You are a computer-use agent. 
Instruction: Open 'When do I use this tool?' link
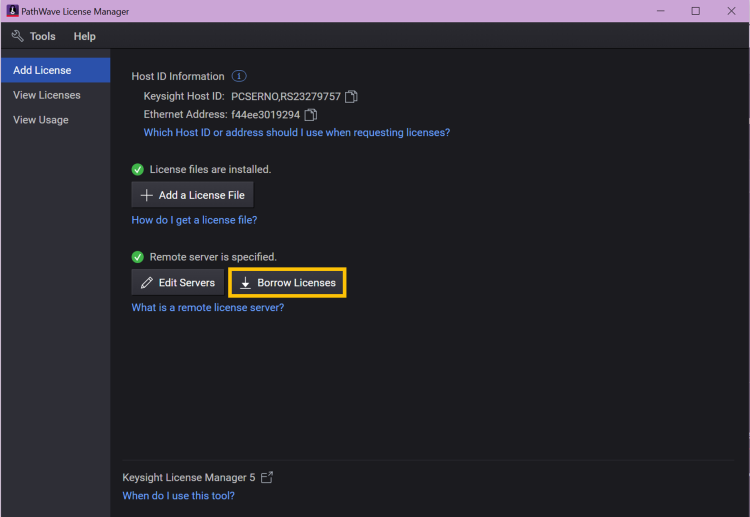(x=178, y=495)
